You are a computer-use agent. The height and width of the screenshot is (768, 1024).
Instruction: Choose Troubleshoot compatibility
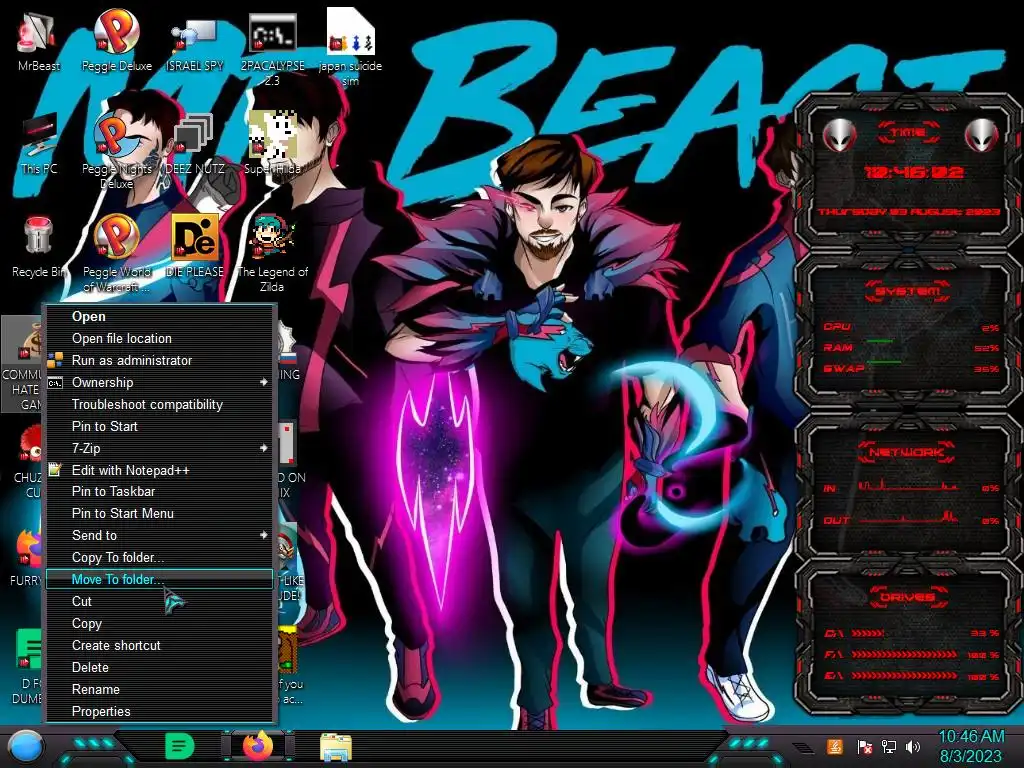159,404
